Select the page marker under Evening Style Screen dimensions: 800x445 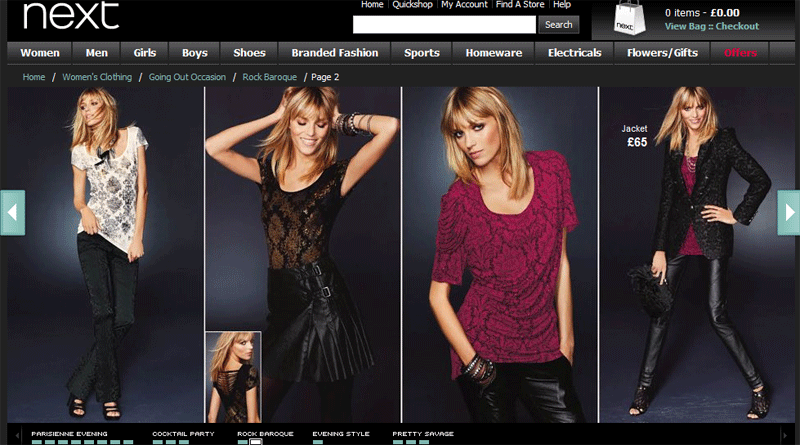click(317, 441)
